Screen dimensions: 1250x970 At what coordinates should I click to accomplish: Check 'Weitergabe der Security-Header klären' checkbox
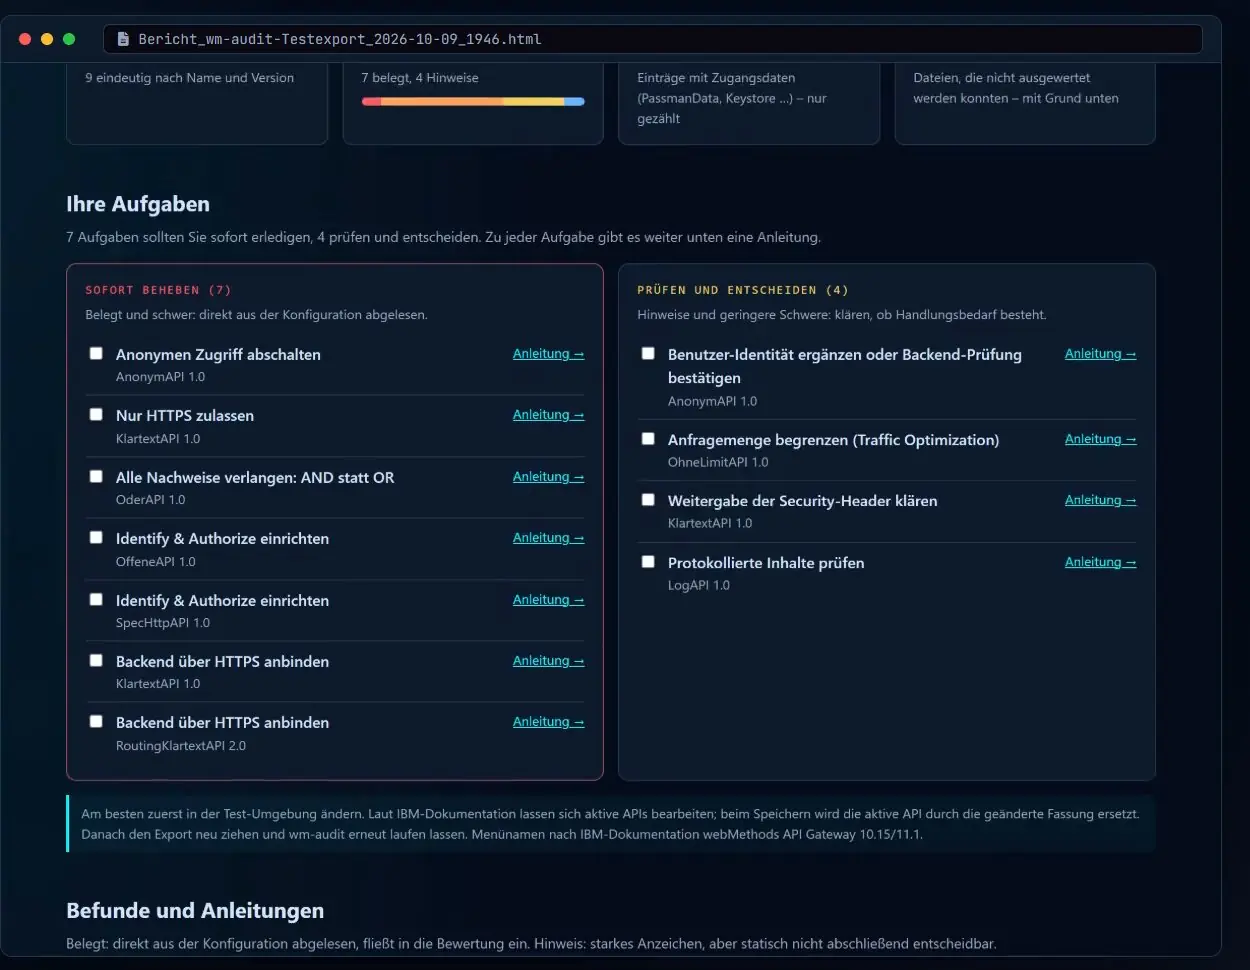point(648,499)
